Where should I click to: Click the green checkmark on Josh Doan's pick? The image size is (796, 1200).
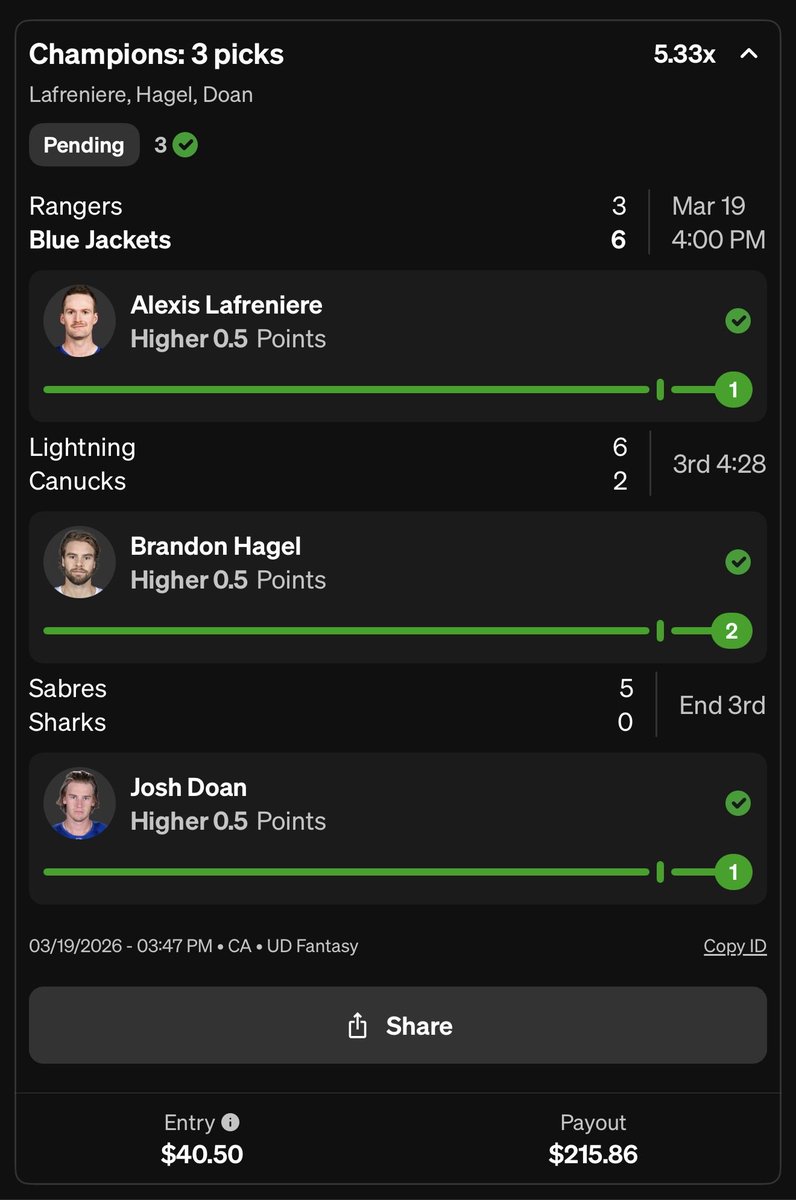(738, 803)
